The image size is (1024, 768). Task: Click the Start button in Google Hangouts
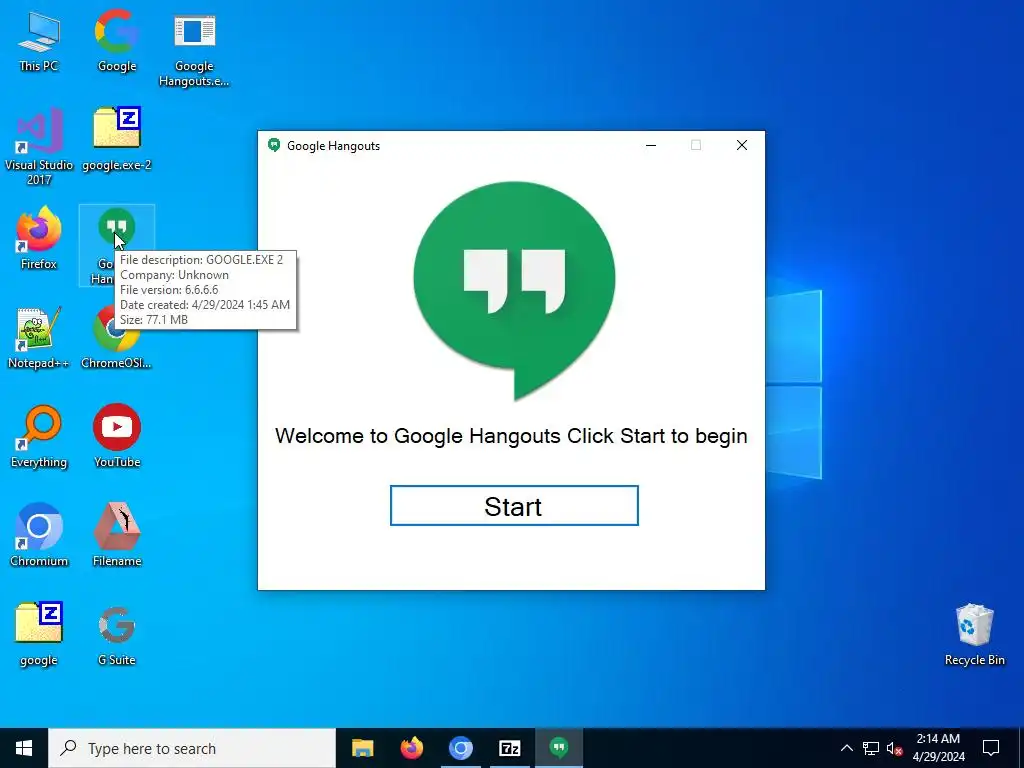[514, 505]
